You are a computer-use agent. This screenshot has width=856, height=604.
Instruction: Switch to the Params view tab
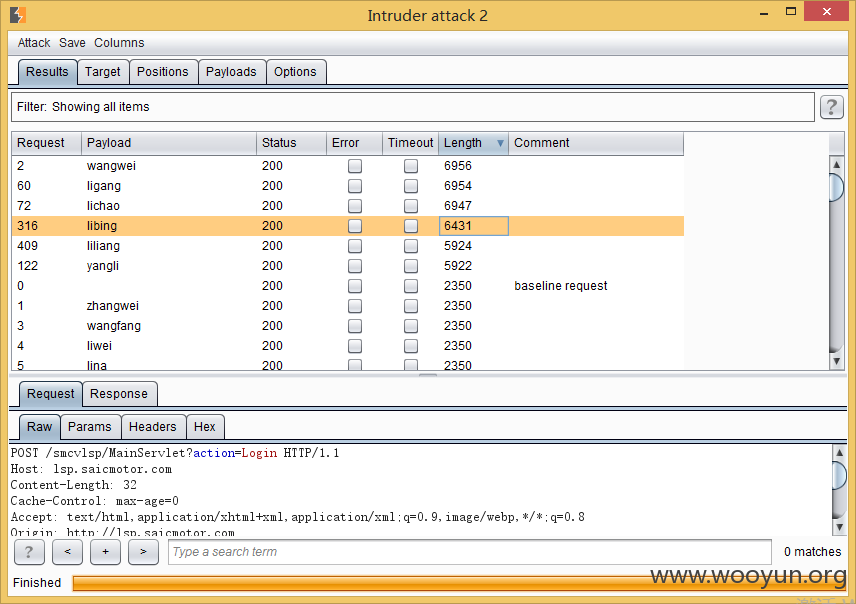click(90, 427)
